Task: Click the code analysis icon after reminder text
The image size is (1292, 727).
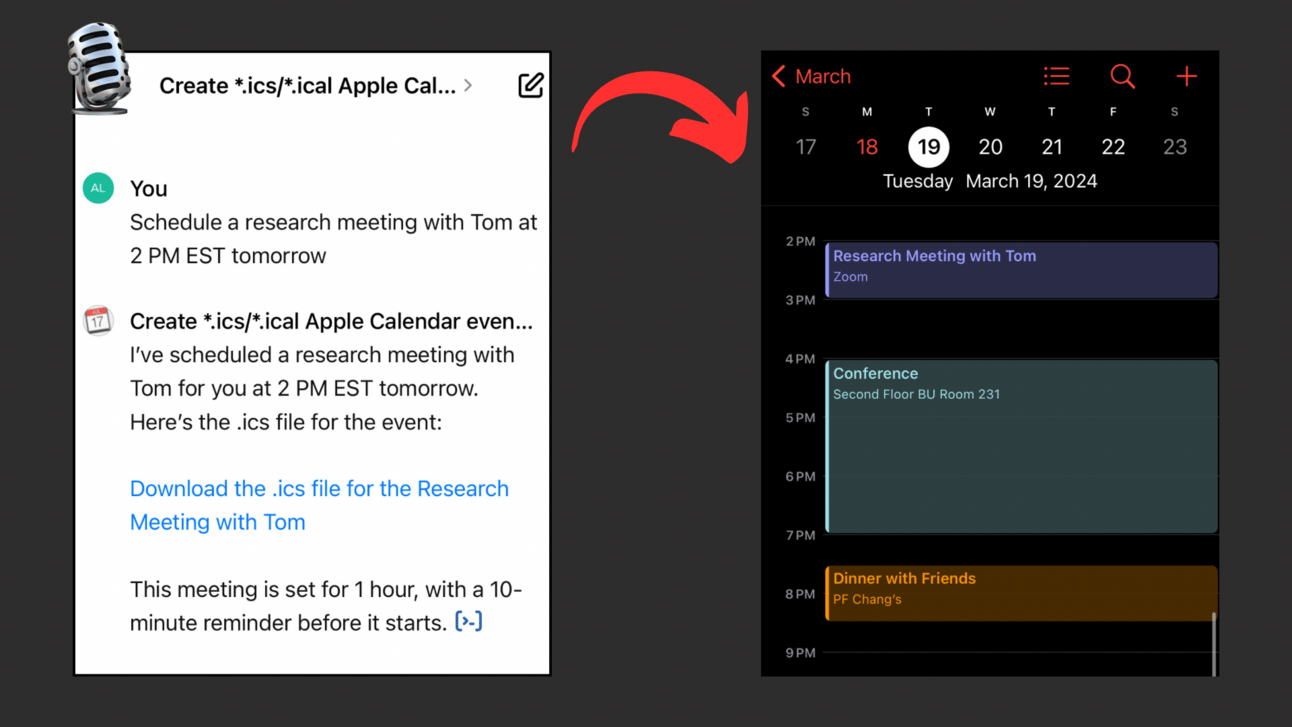Action: [468, 622]
